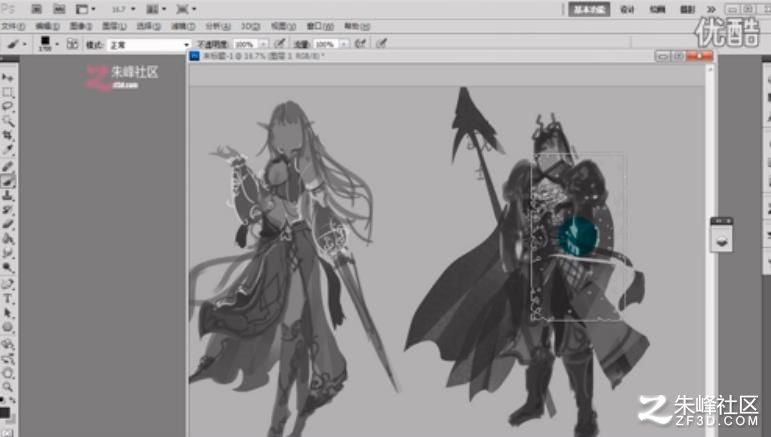Select the Blur tool
771x437 pixels.
[x=7, y=253]
